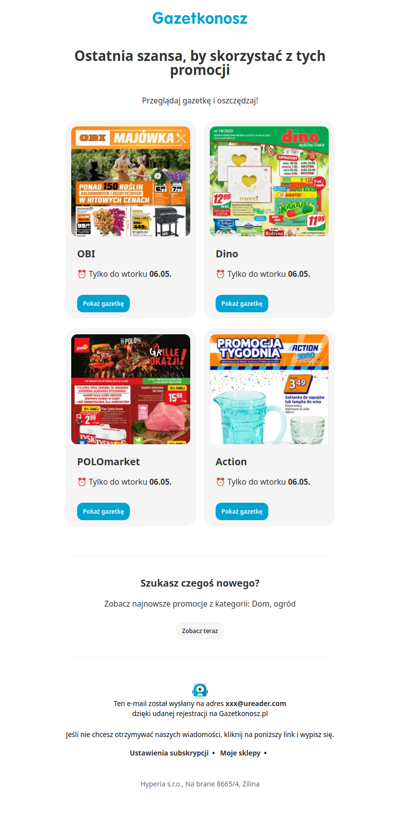Image resolution: width=400 pixels, height=818 pixels.
Task: Click the alarm clock icon under Dino
Action: tap(220, 274)
